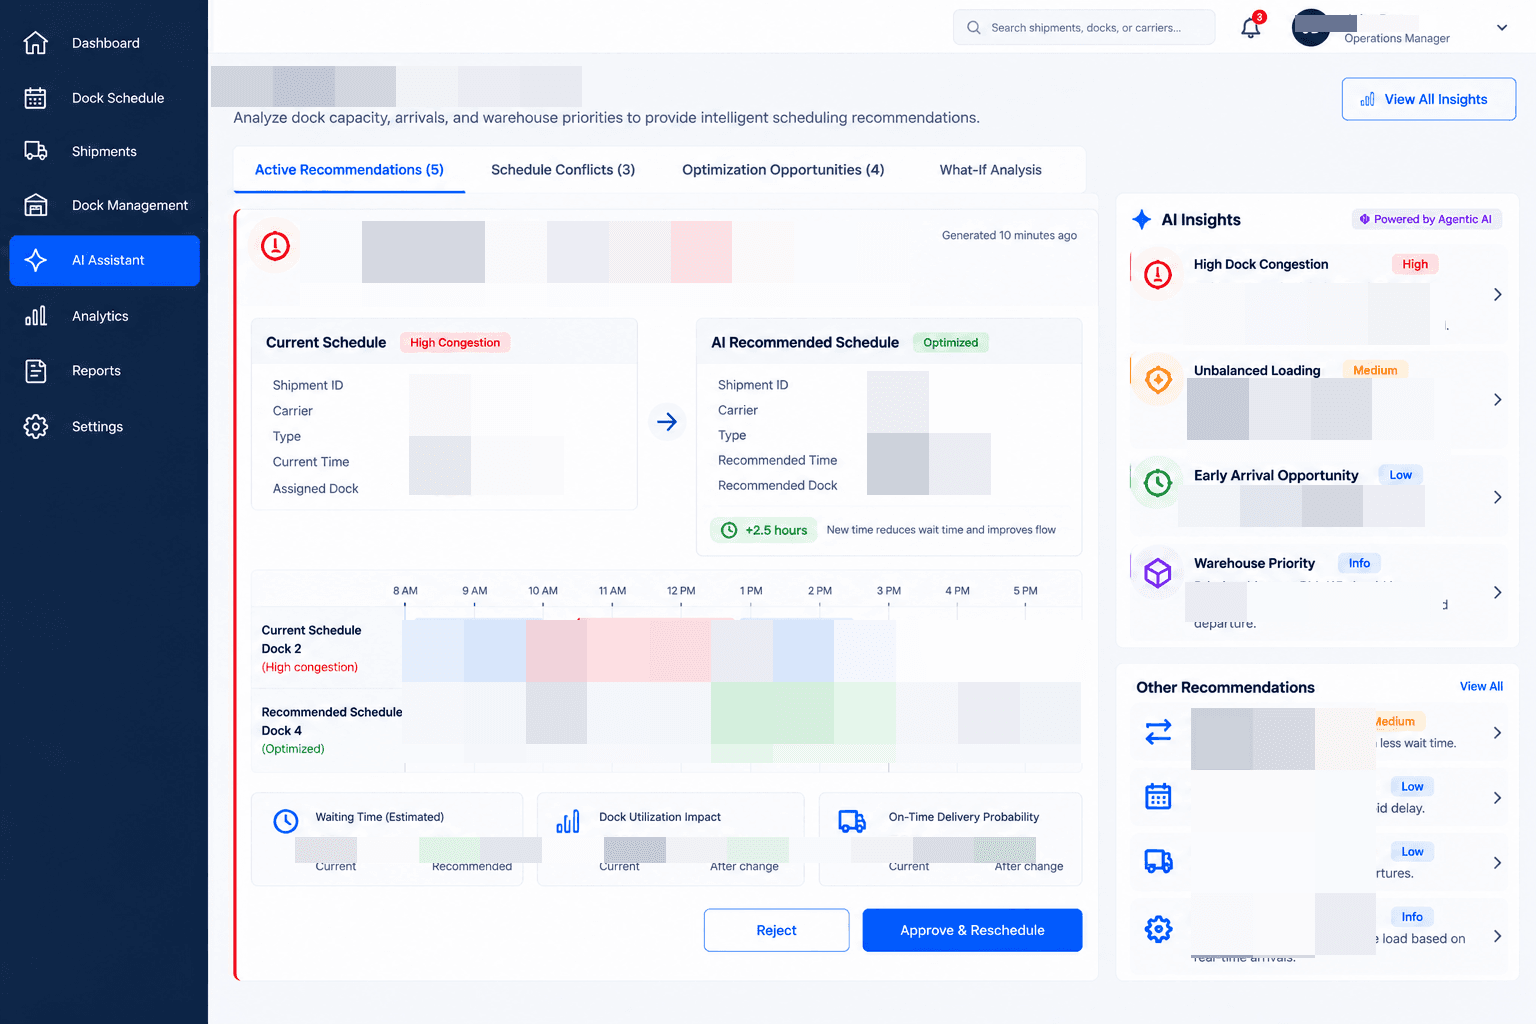Click the calendar icon in Other Recommendations
The width and height of the screenshot is (1536, 1024).
1158,797
